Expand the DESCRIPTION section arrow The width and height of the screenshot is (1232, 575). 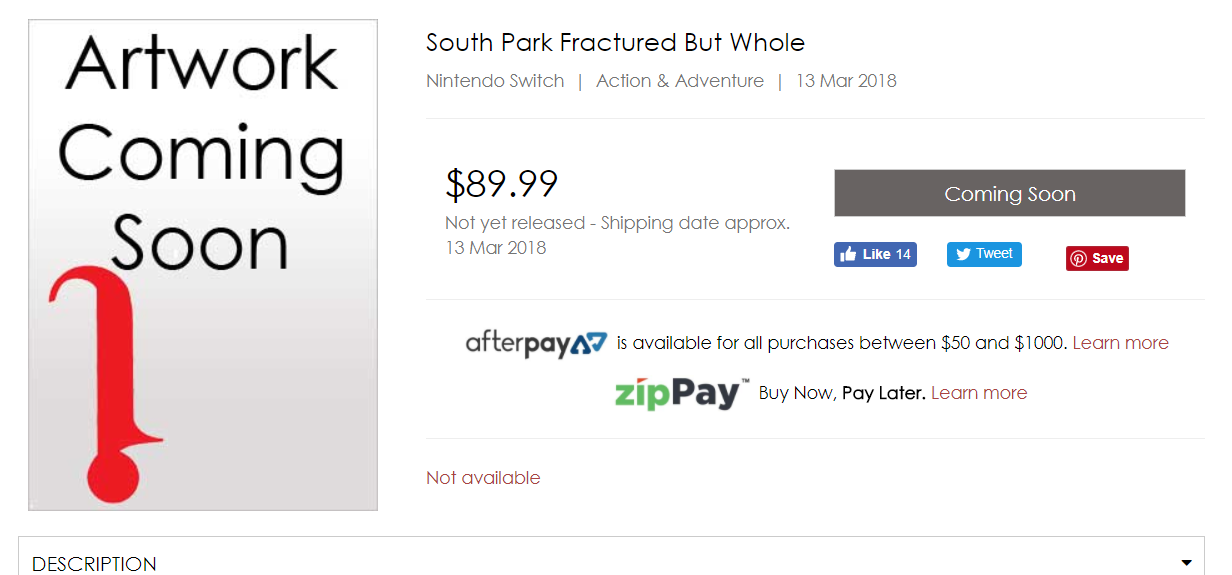pos(1186,563)
